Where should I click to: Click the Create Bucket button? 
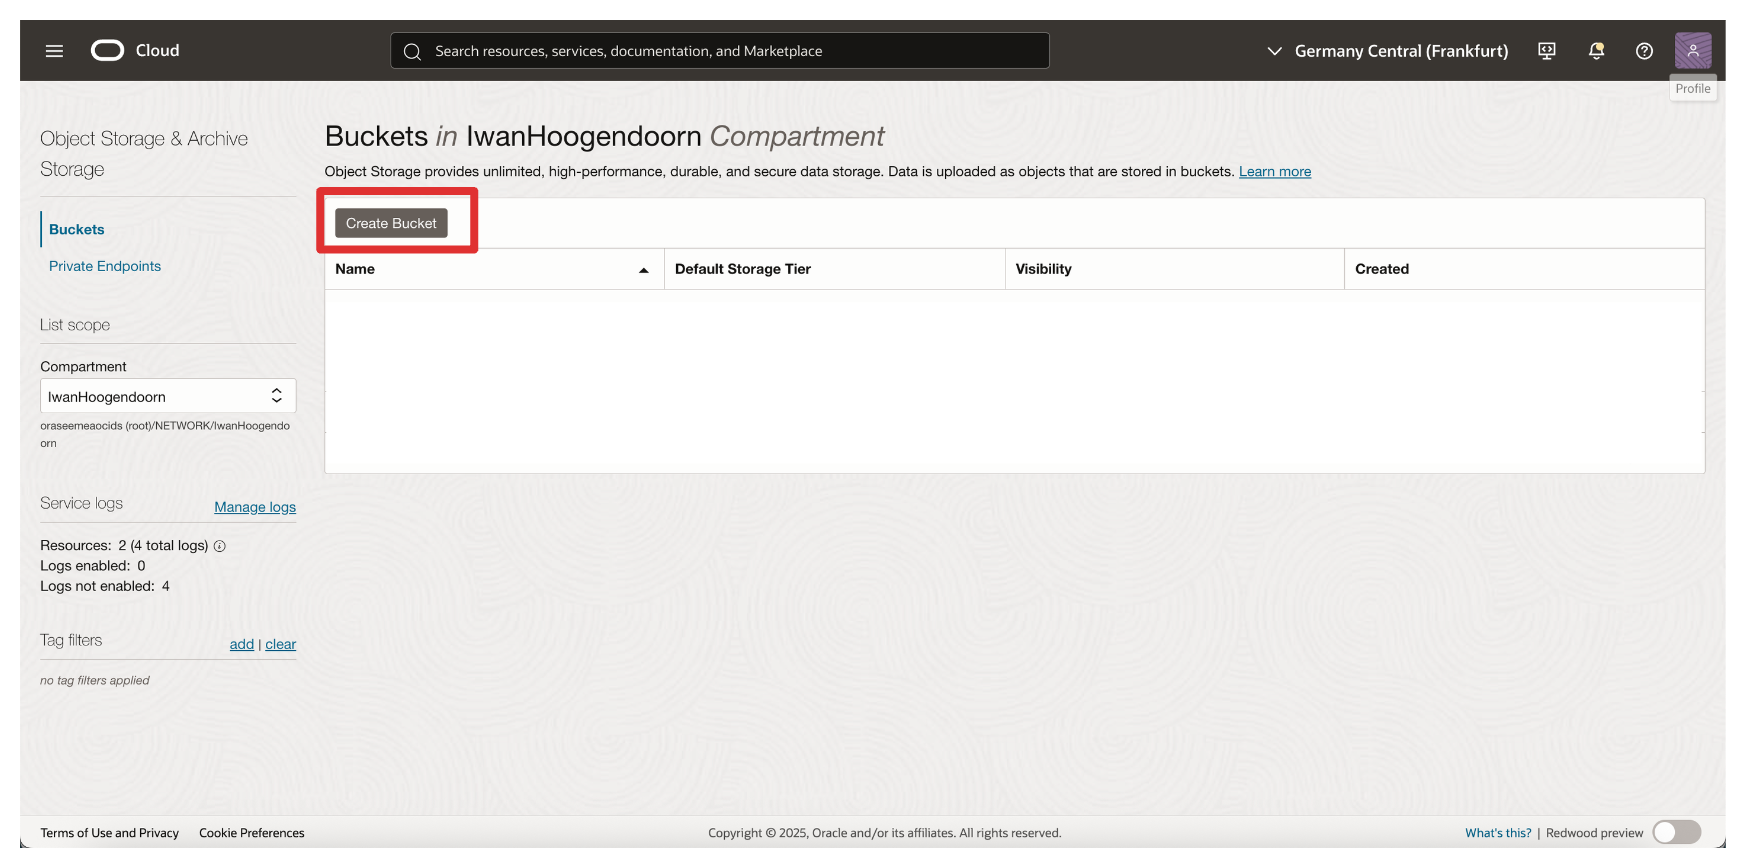(391, 223)
